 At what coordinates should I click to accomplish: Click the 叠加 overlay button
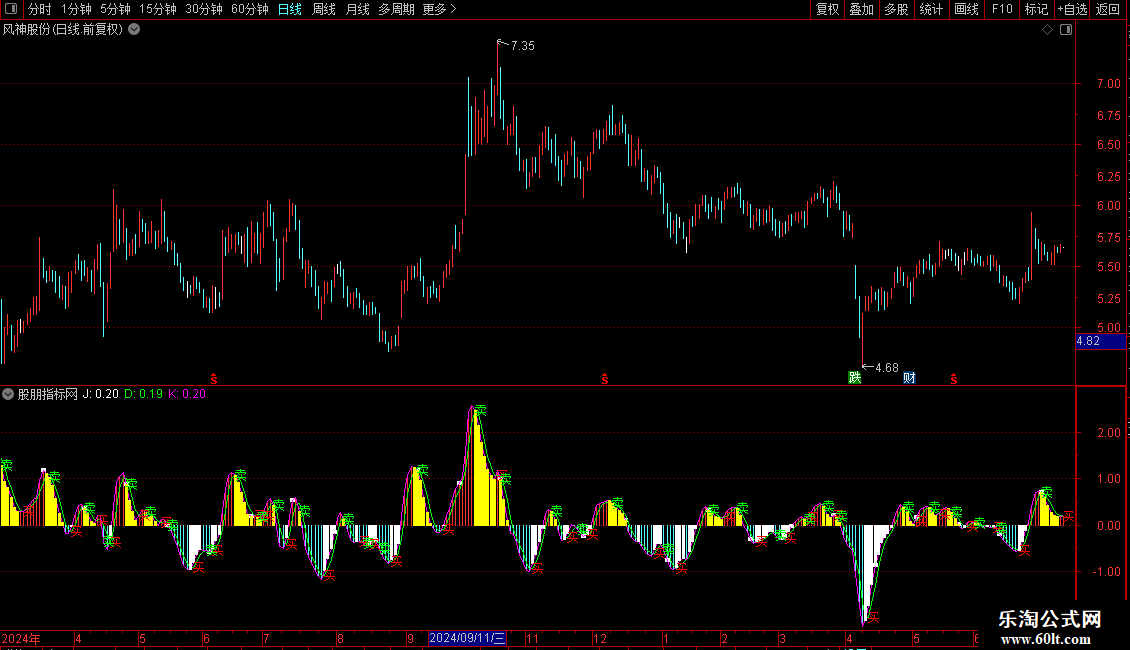pos(862,9)
